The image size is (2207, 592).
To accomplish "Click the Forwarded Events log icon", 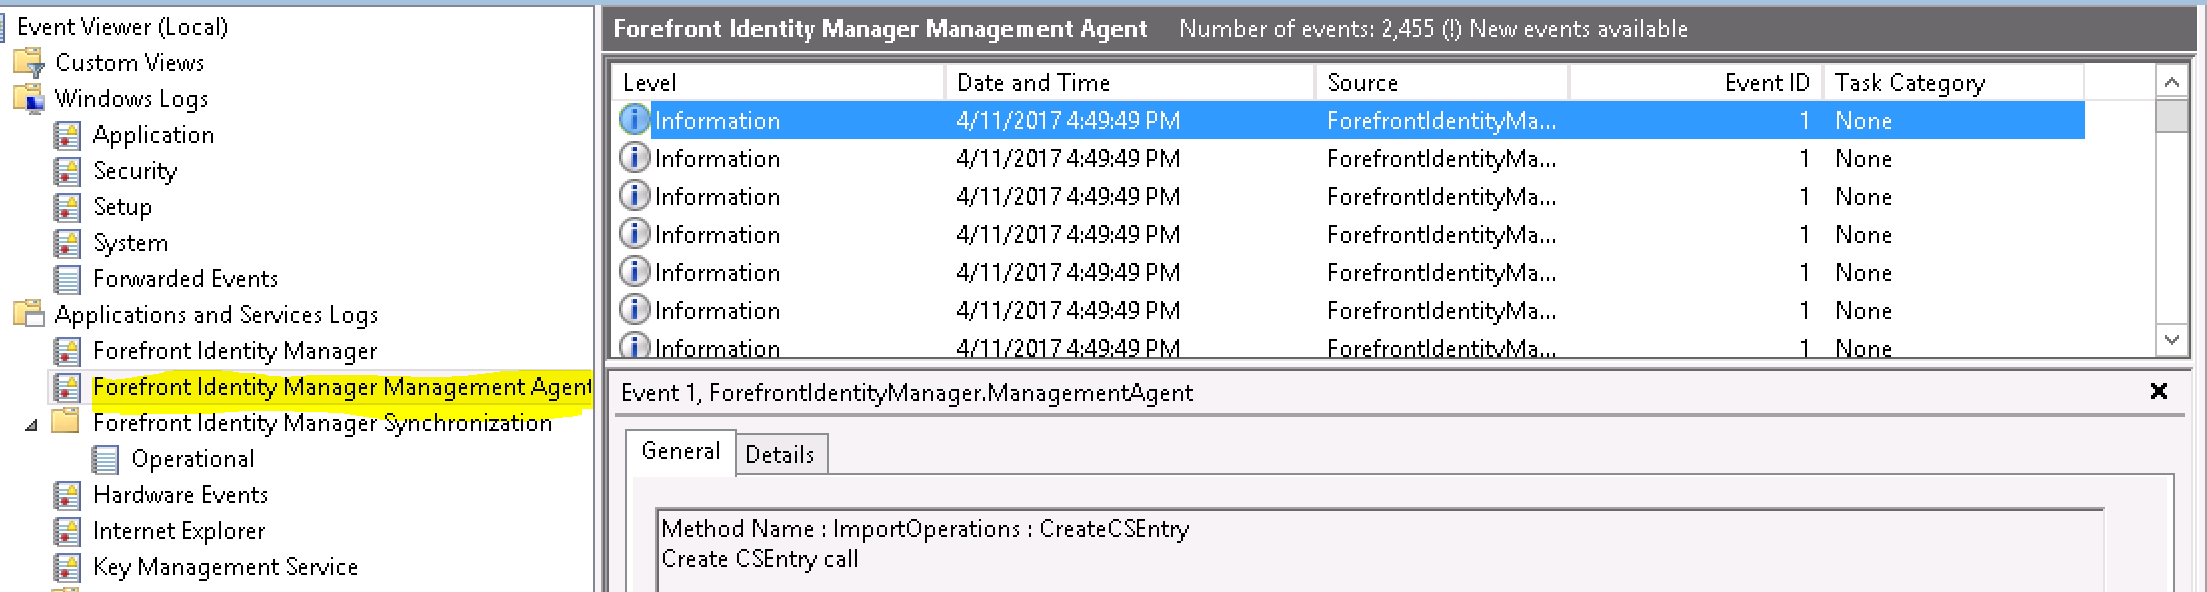I will (x=67, y=279).
